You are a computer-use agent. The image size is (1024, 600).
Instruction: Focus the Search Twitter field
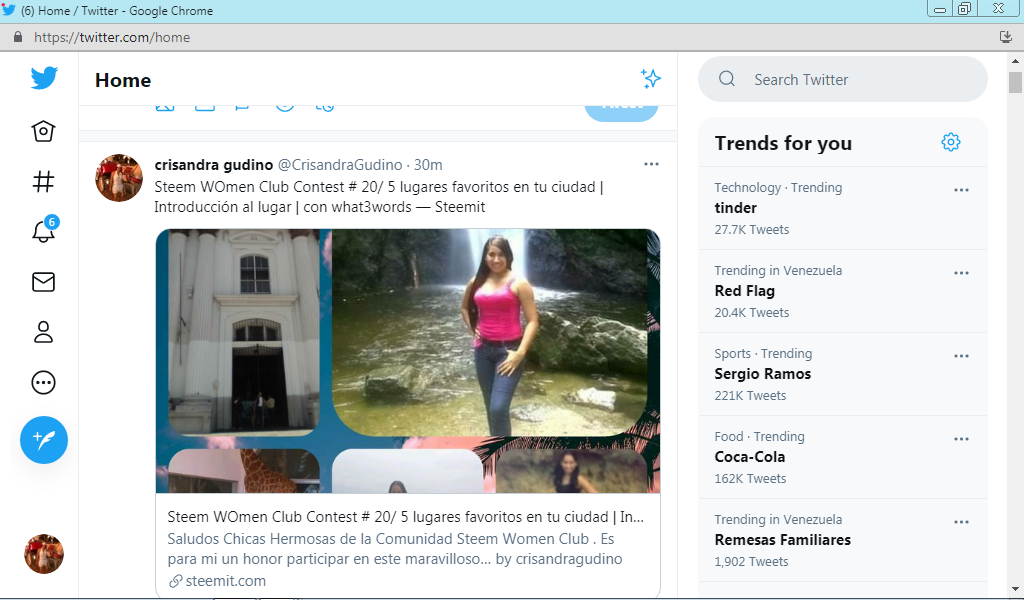tap(842, 79)
